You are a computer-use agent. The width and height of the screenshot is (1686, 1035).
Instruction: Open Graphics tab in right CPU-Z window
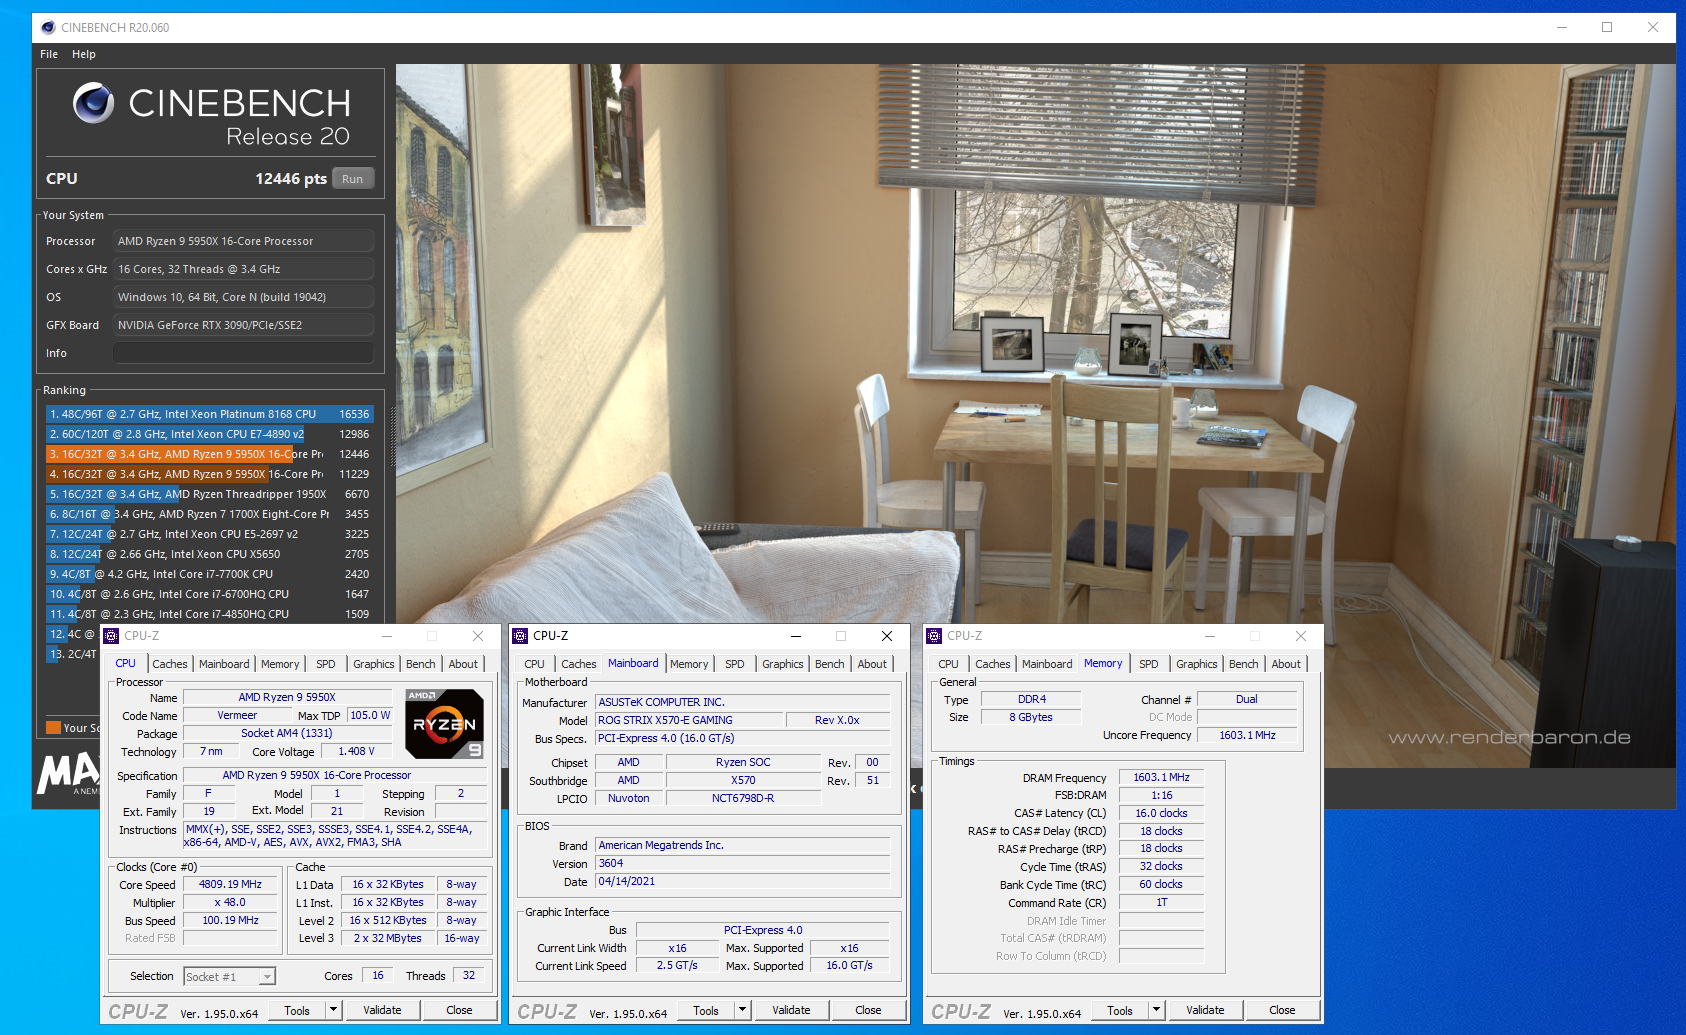(1197, 664)
